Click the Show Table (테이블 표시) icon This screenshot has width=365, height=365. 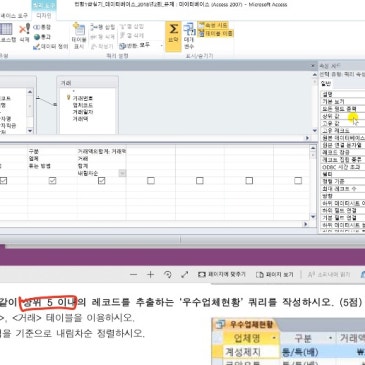coord(79,36)
